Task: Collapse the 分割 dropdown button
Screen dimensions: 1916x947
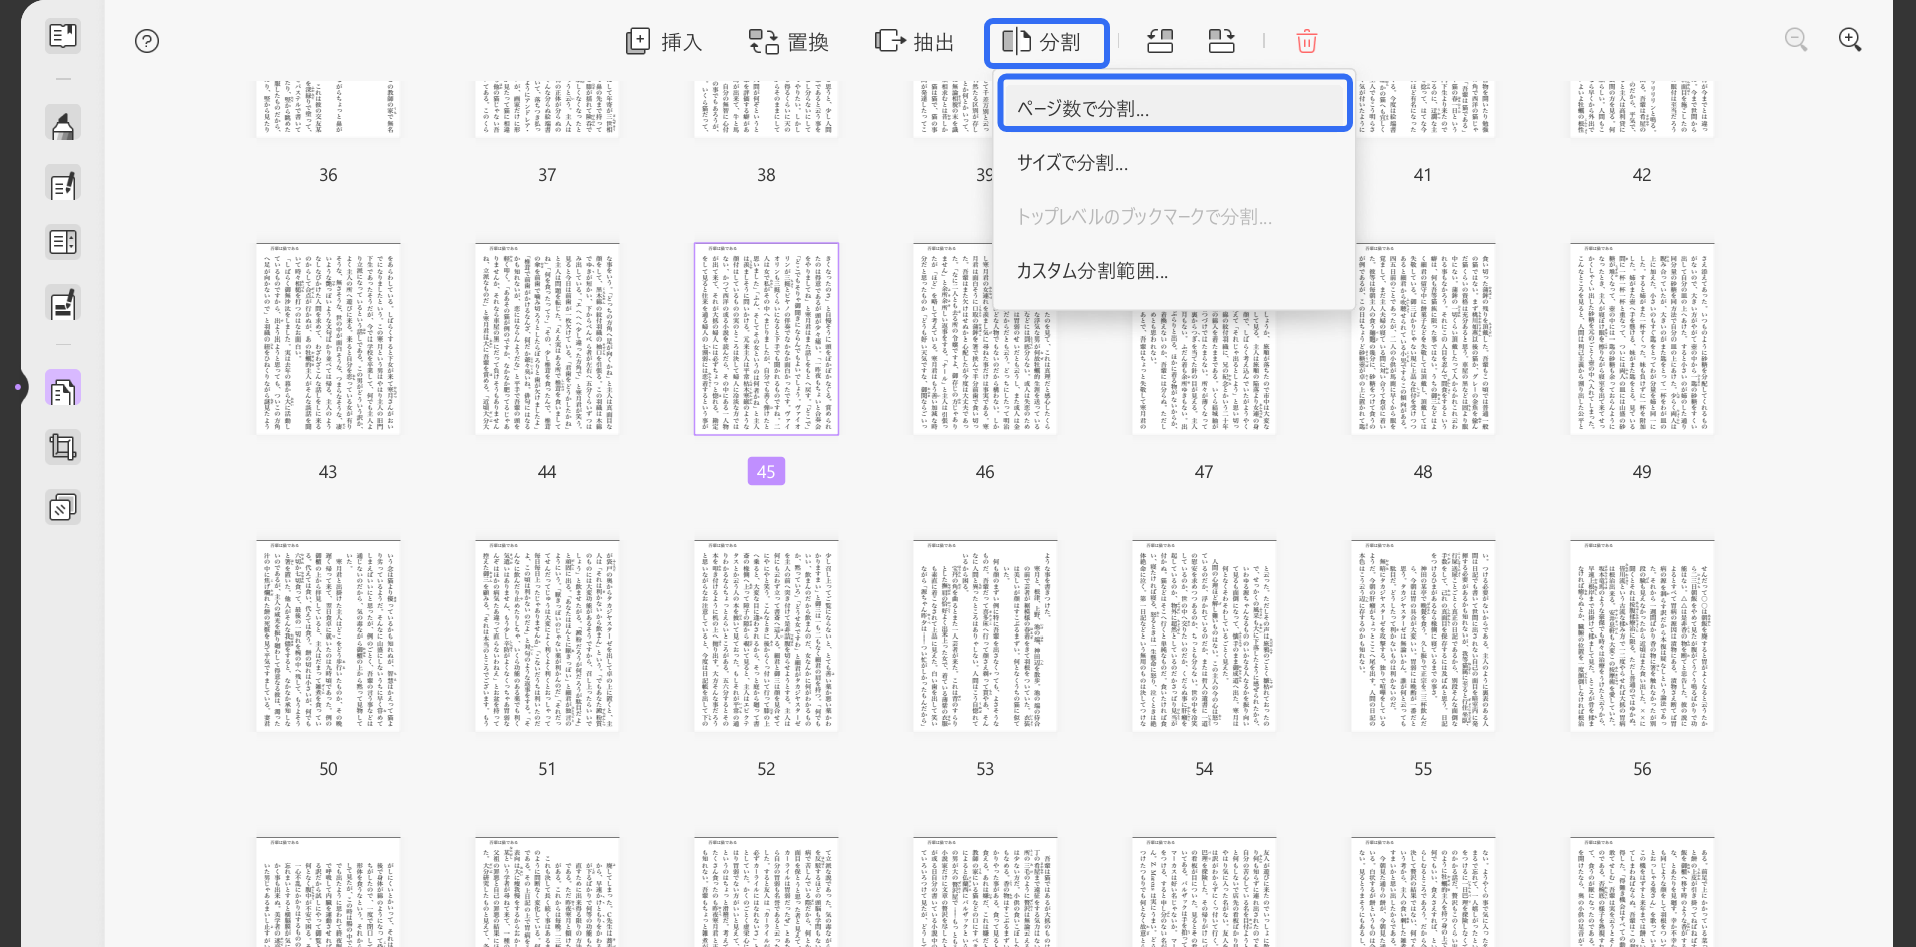Action: pos(1046,43)
